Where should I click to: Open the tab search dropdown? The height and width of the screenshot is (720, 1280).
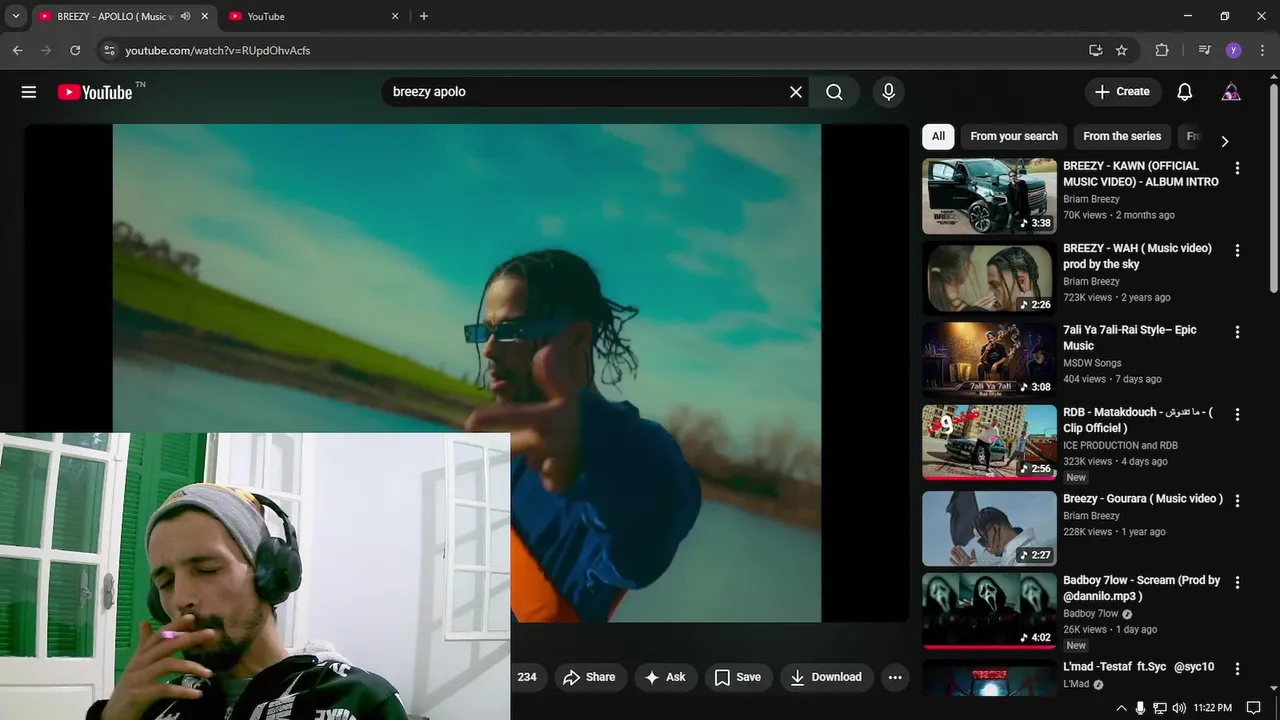[15, 16]
